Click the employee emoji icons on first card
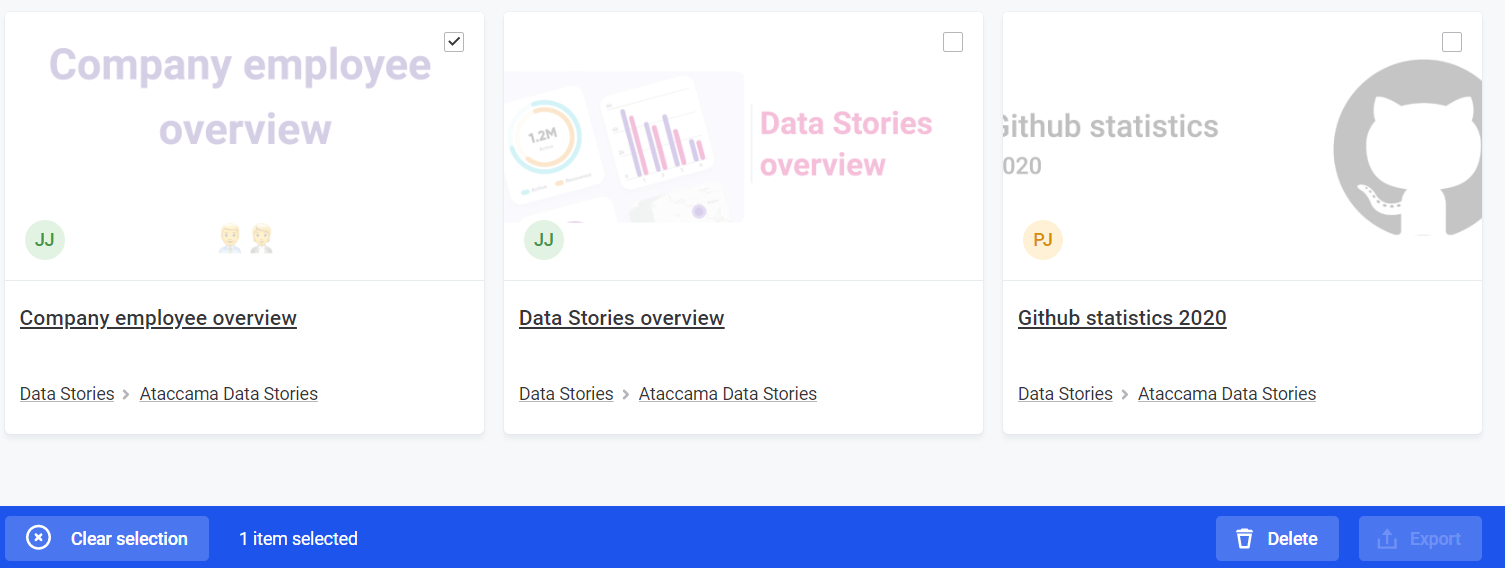The image size is (1505, 568). click(x=246, y=238)
